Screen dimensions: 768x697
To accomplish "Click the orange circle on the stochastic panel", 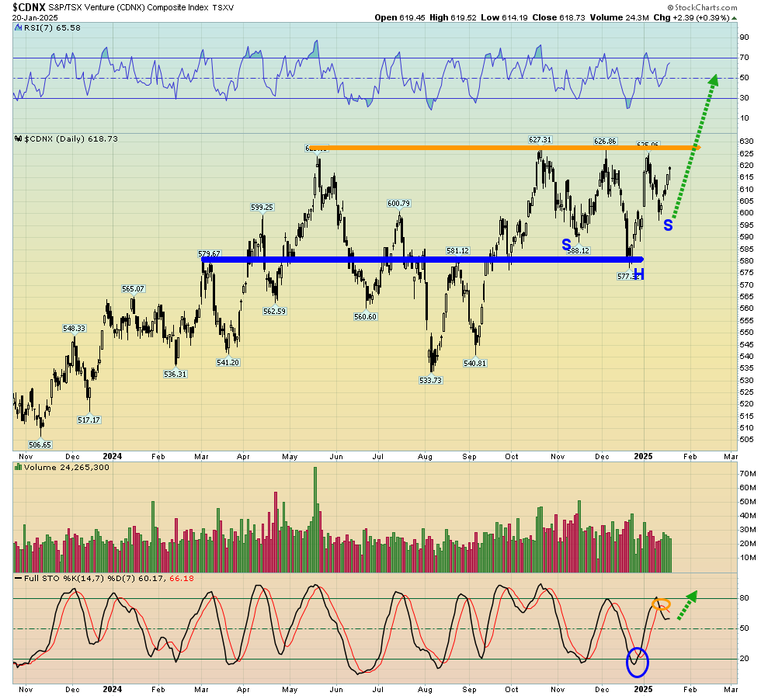I will (661, 604).
